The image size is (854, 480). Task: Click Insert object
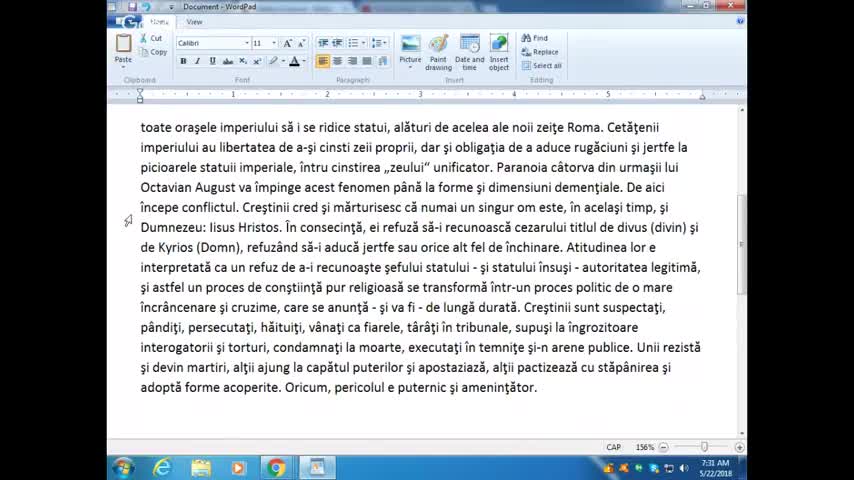pyautogui.click(x=499, y=52)
